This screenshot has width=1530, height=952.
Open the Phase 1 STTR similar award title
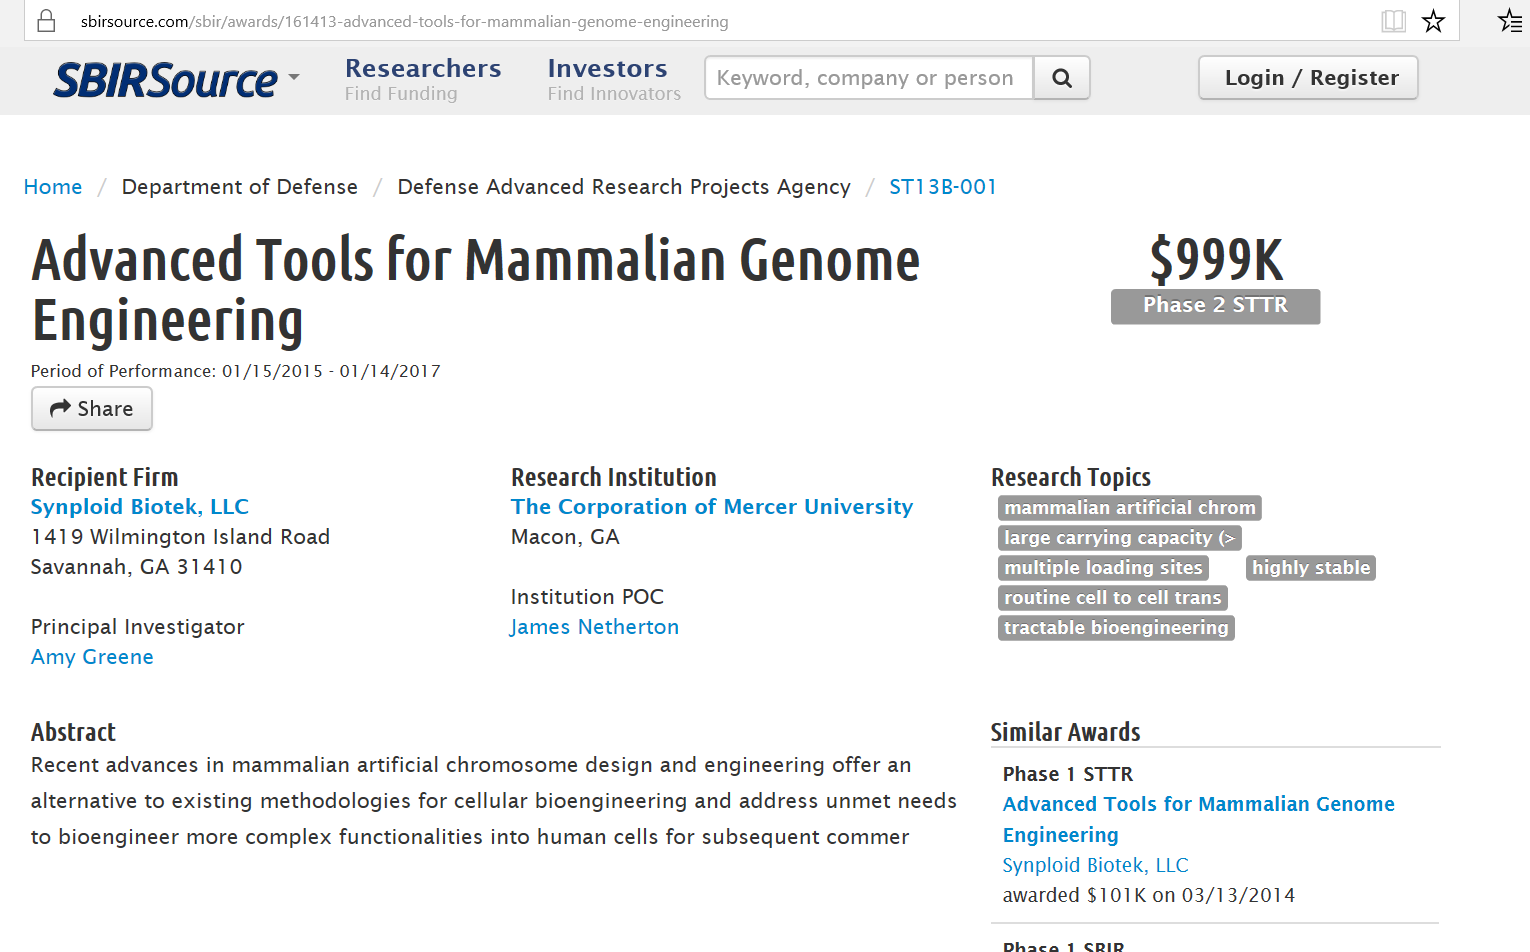pos(1198,819)
